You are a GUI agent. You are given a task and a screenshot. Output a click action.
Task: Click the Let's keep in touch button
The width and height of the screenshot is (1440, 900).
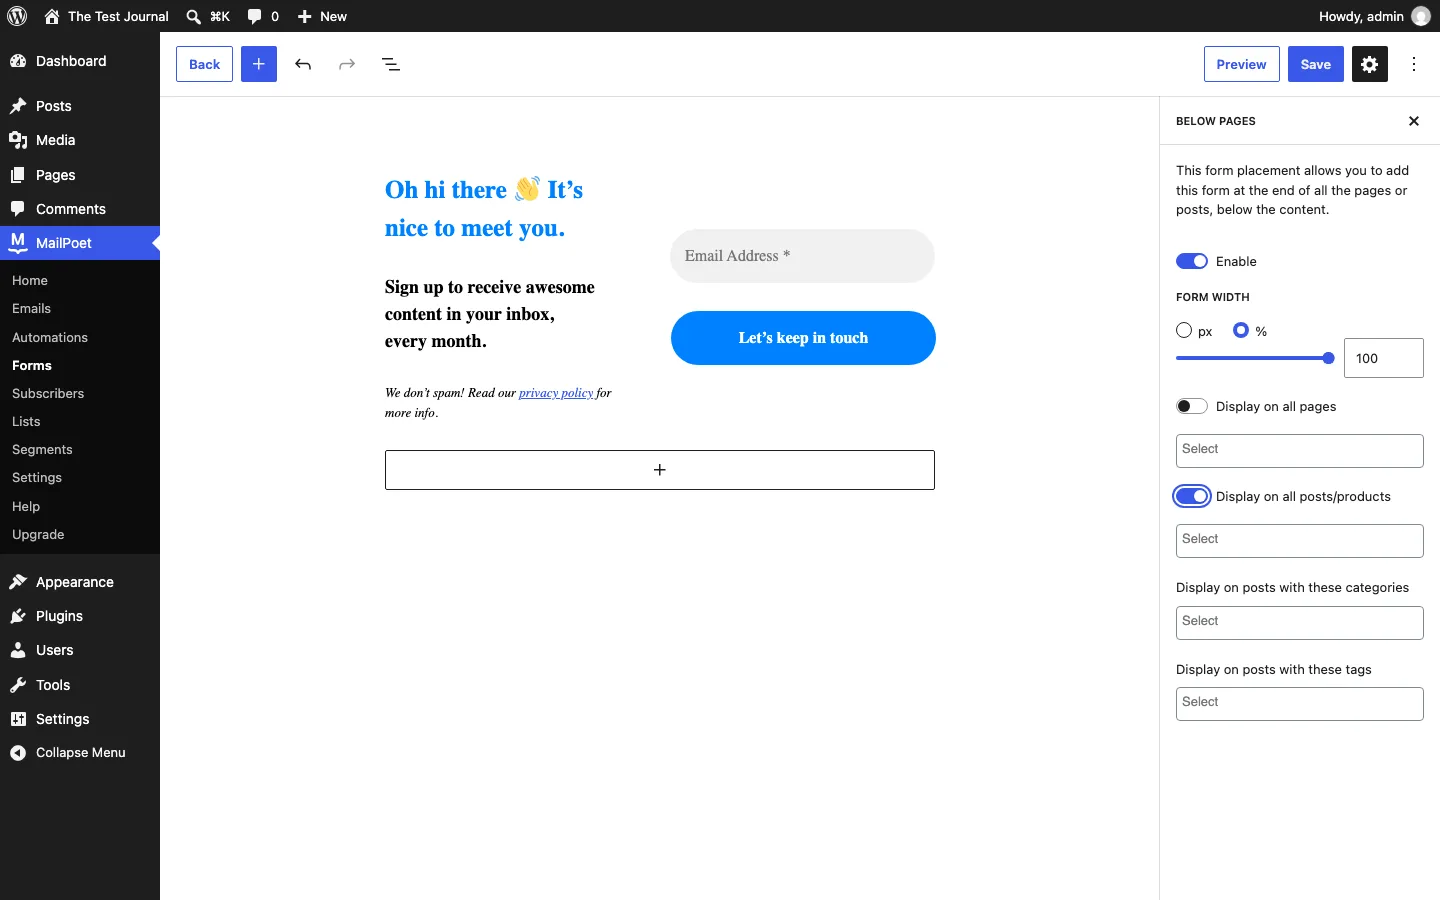pos(803,338)
